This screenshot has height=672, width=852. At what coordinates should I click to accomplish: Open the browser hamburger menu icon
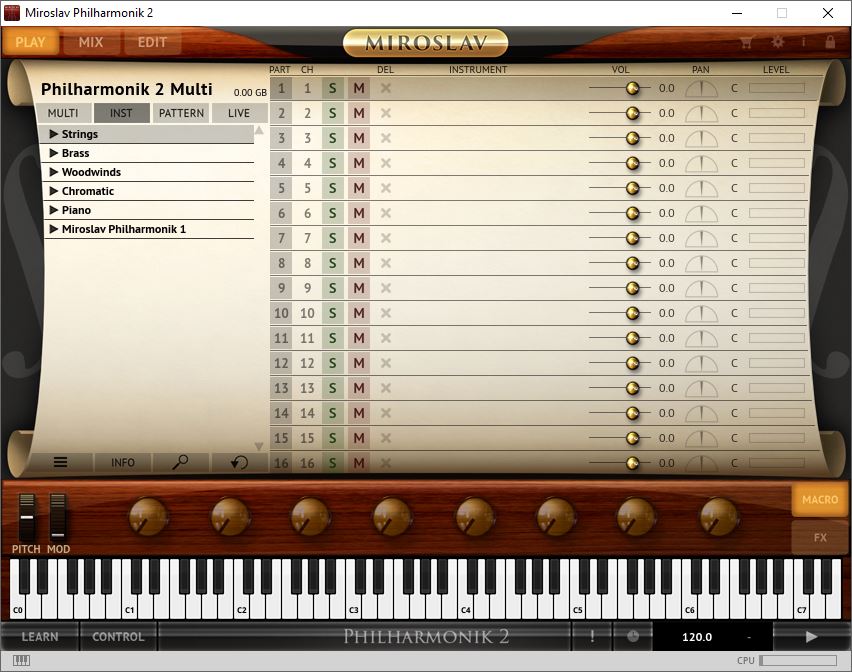tap(61, 462)
